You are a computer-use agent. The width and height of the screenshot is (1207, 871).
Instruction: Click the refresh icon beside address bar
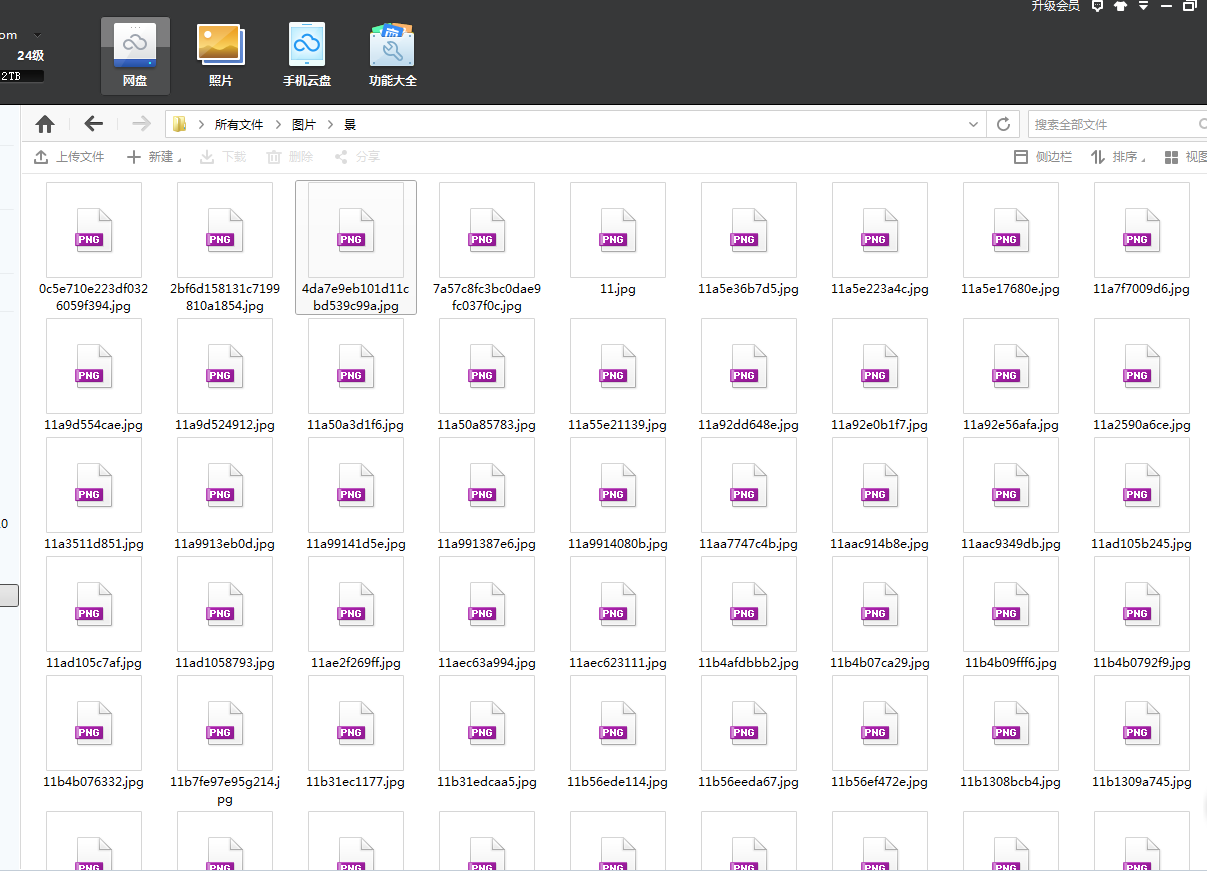[1003, 124]
